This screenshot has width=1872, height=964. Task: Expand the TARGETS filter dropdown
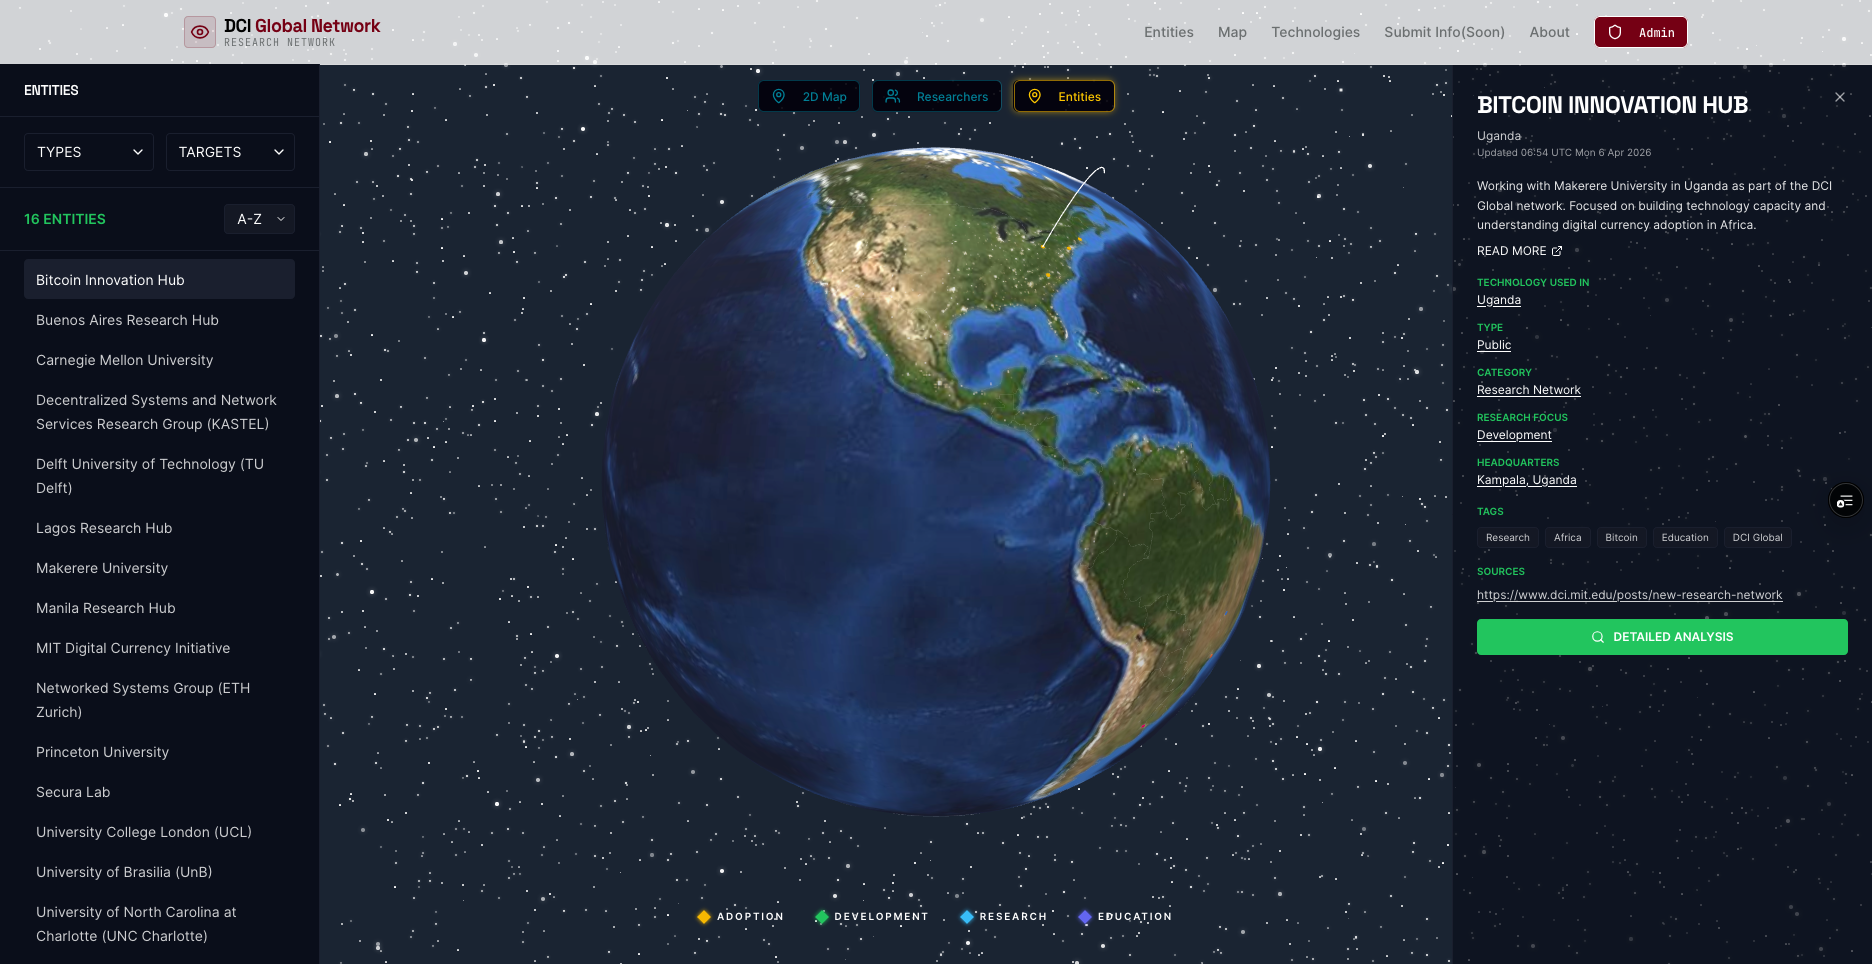click(x=230, y=152)
